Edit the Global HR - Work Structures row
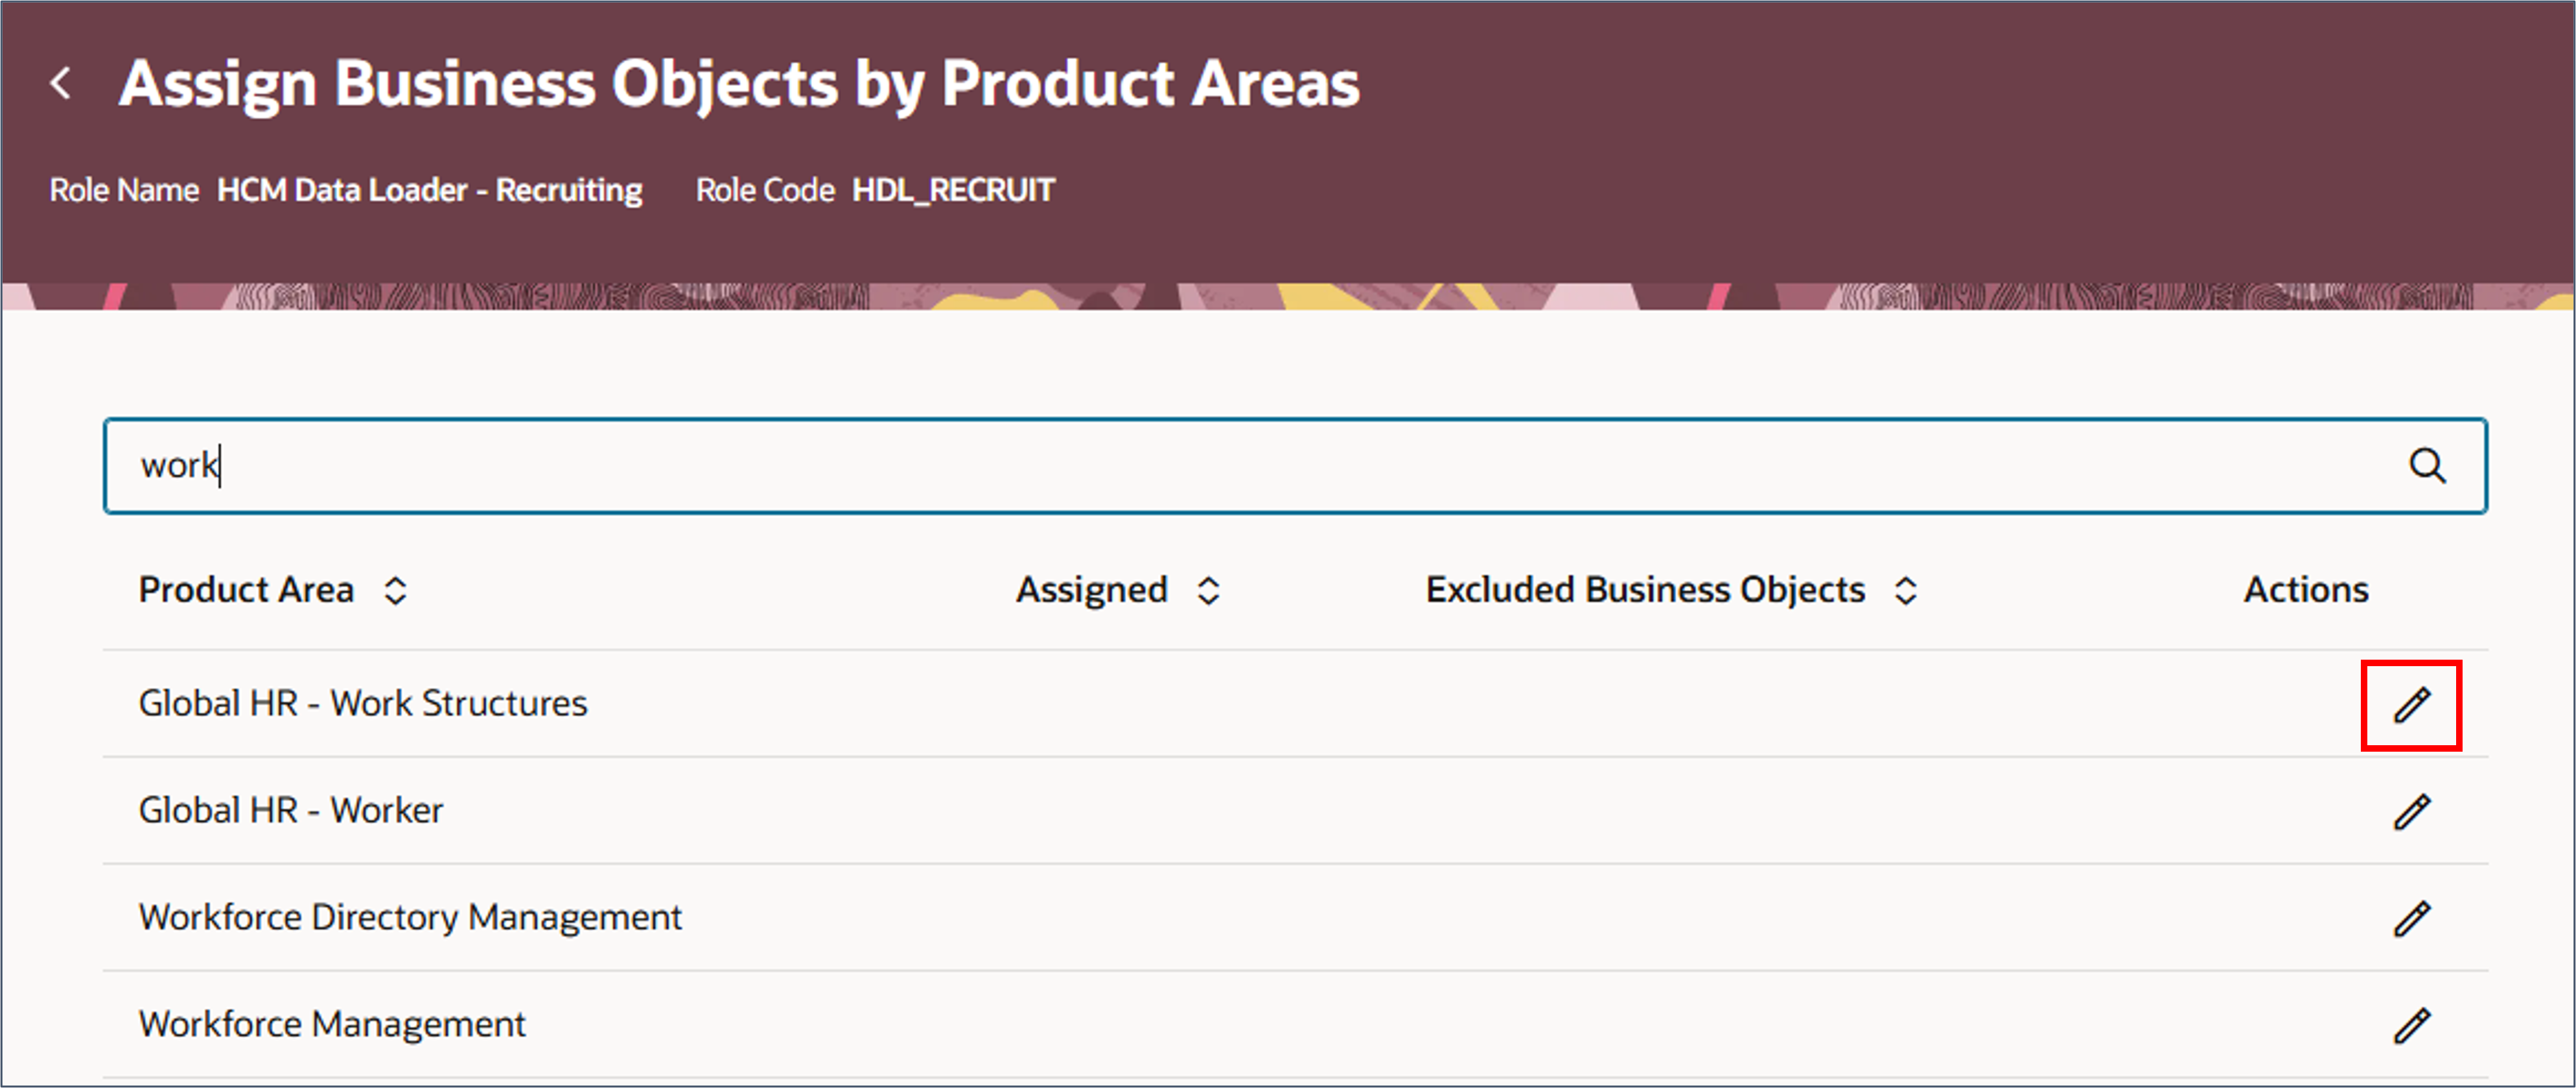The height and width of the screenshot is (1088, 2576). point(2411,705)
